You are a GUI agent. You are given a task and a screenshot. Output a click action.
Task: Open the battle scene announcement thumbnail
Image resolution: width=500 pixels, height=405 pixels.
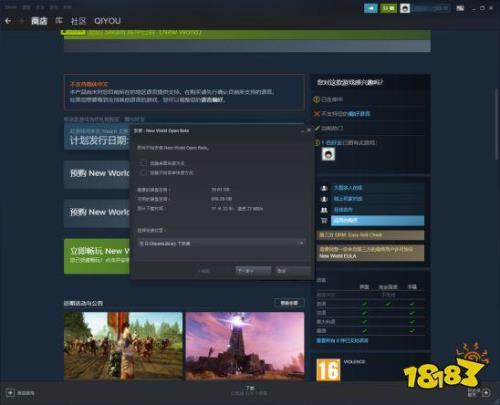123,346
